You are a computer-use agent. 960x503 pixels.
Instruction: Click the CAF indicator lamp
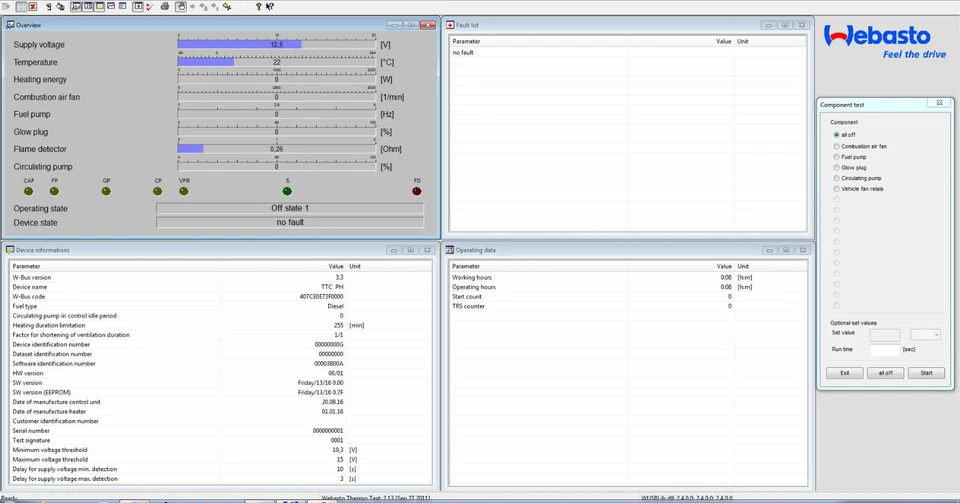click(x=29, y=192)
